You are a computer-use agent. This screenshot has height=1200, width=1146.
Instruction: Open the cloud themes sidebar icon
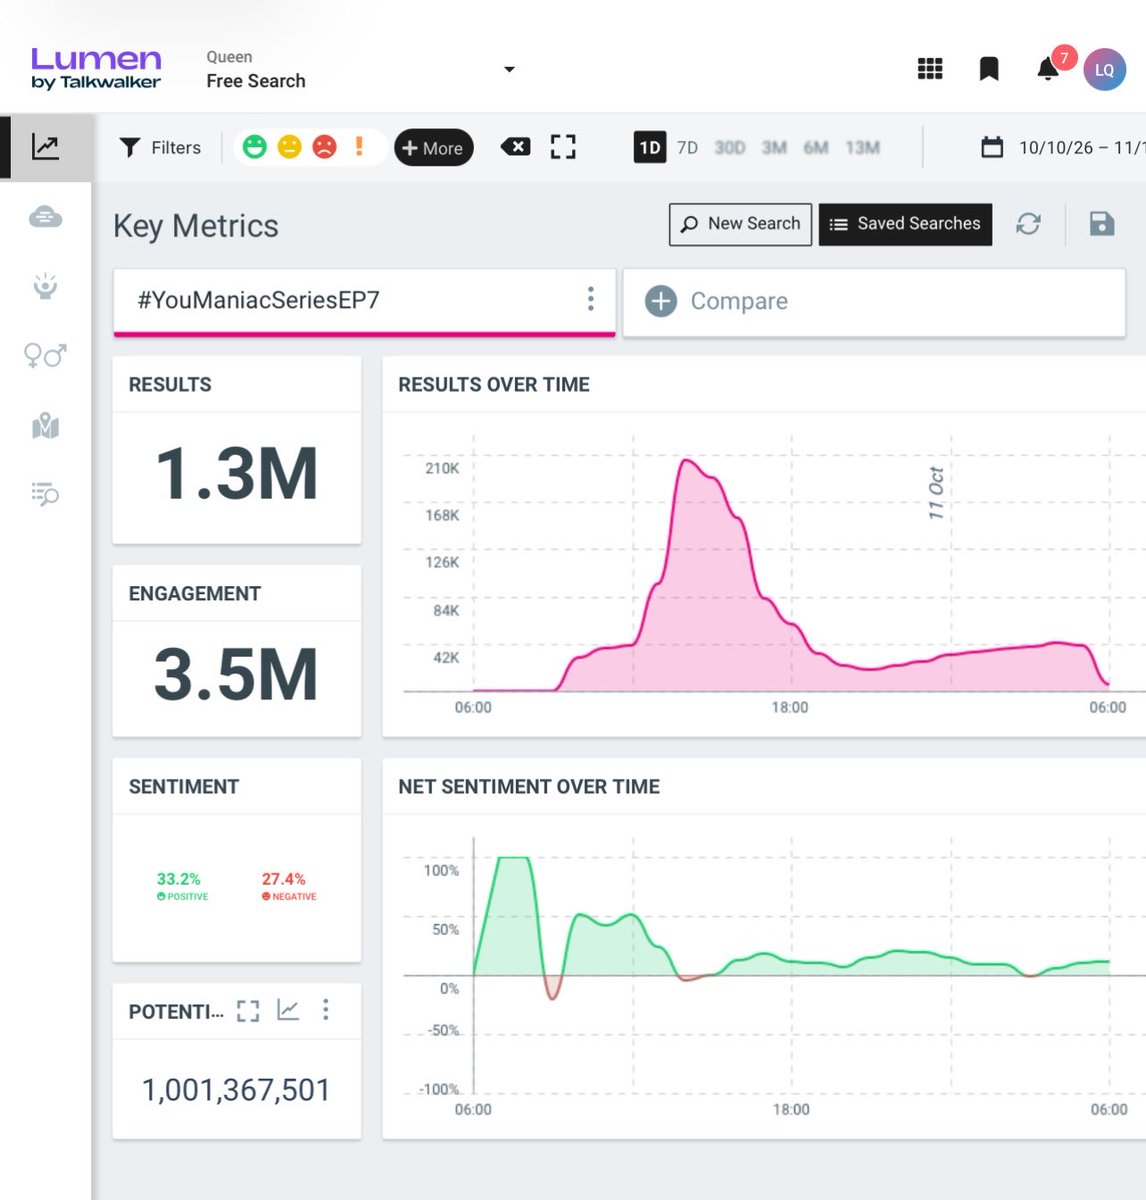[45, 216]
